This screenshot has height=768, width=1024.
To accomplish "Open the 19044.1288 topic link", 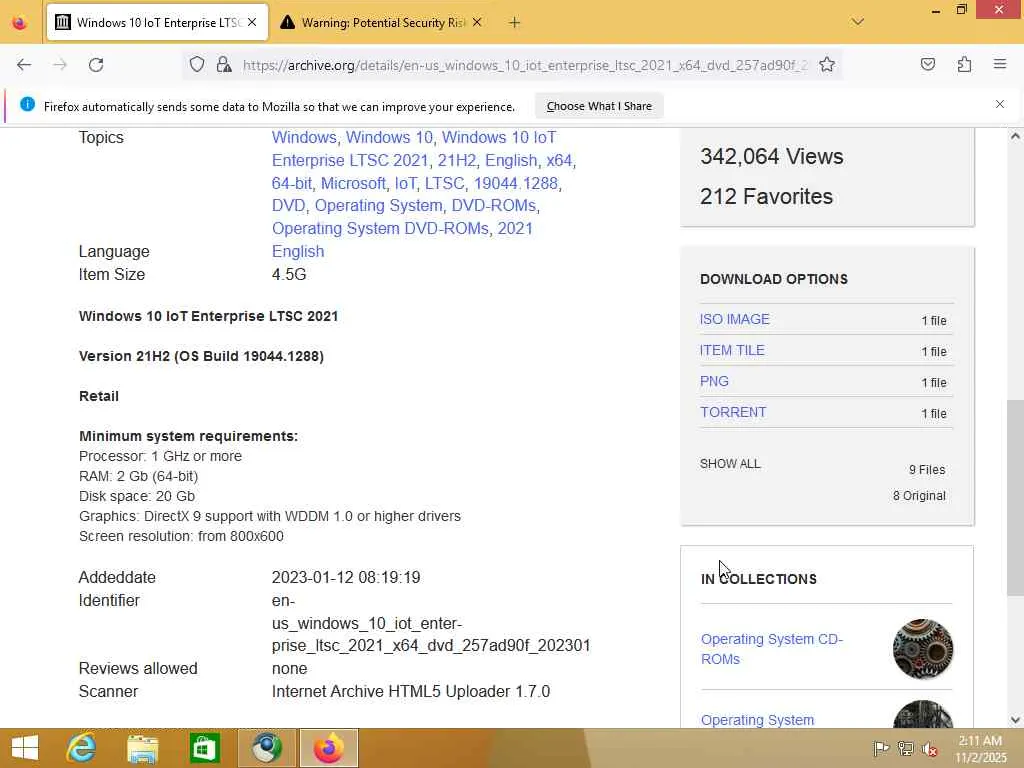I will 516,184.
